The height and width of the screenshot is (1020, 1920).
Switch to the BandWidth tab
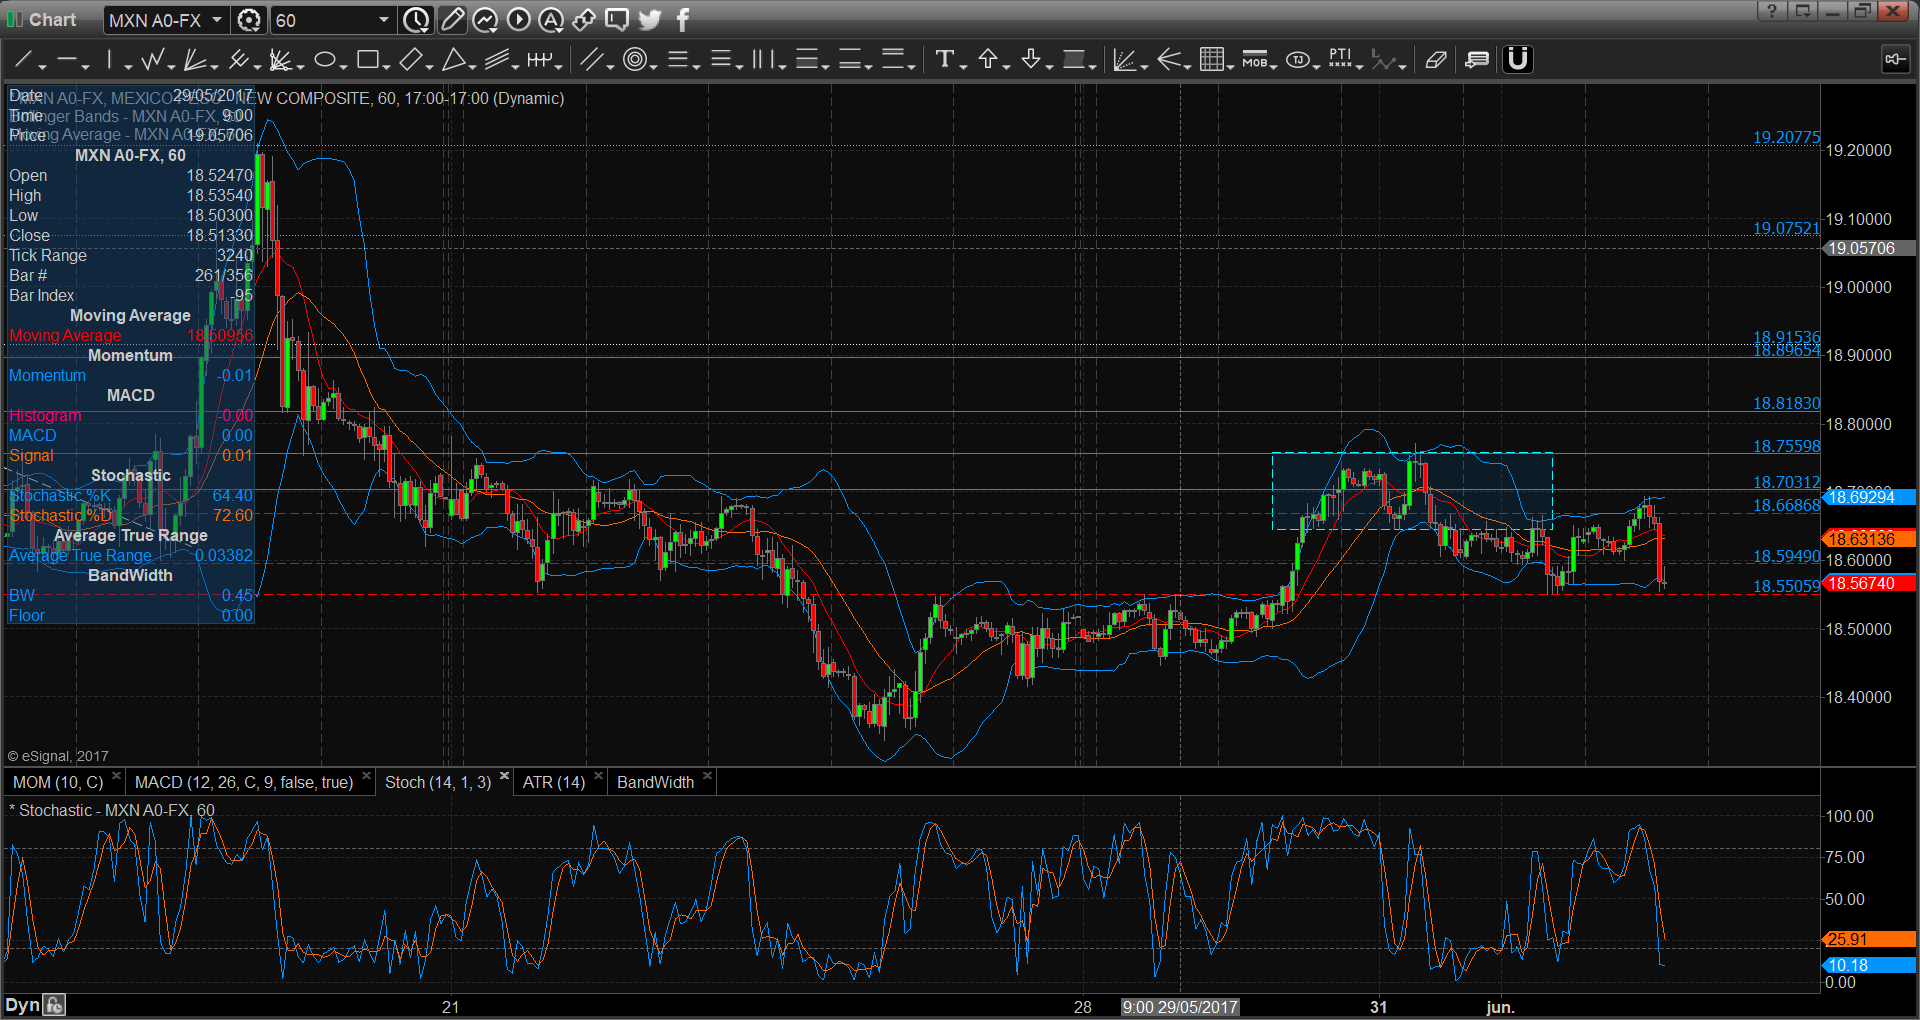coord(655,782)
